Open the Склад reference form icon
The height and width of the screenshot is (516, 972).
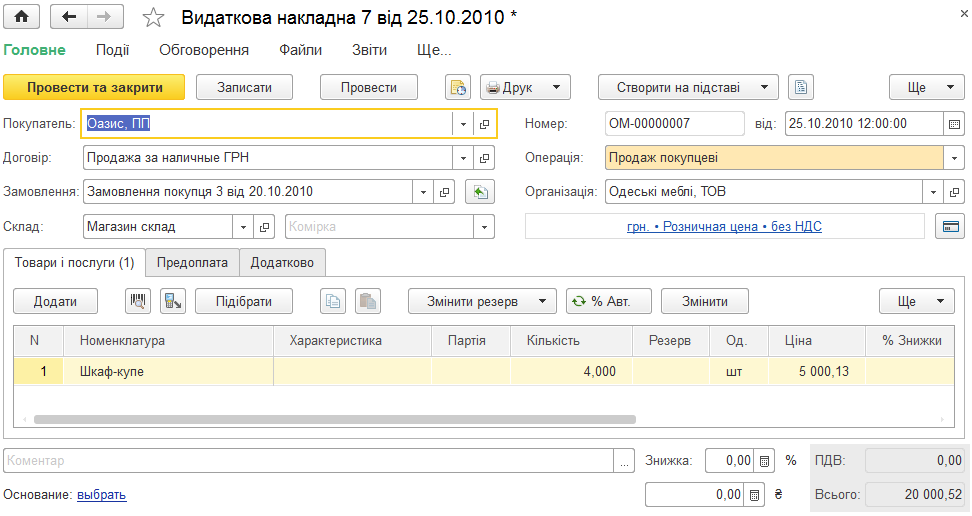click(264, 227)
